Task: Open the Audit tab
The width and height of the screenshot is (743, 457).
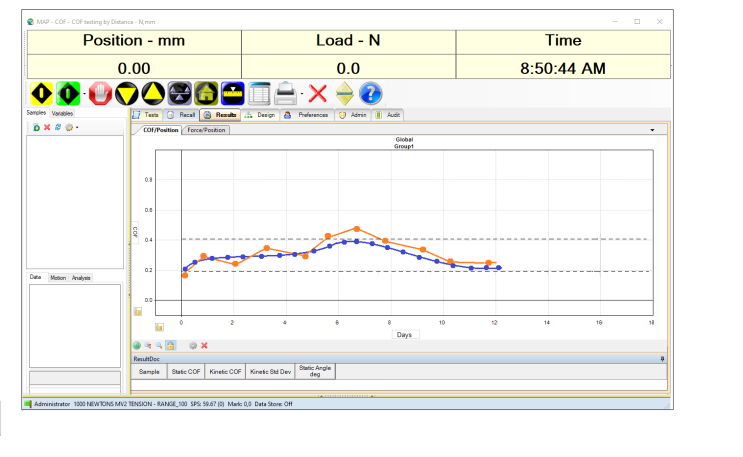Action: (388, 115)
